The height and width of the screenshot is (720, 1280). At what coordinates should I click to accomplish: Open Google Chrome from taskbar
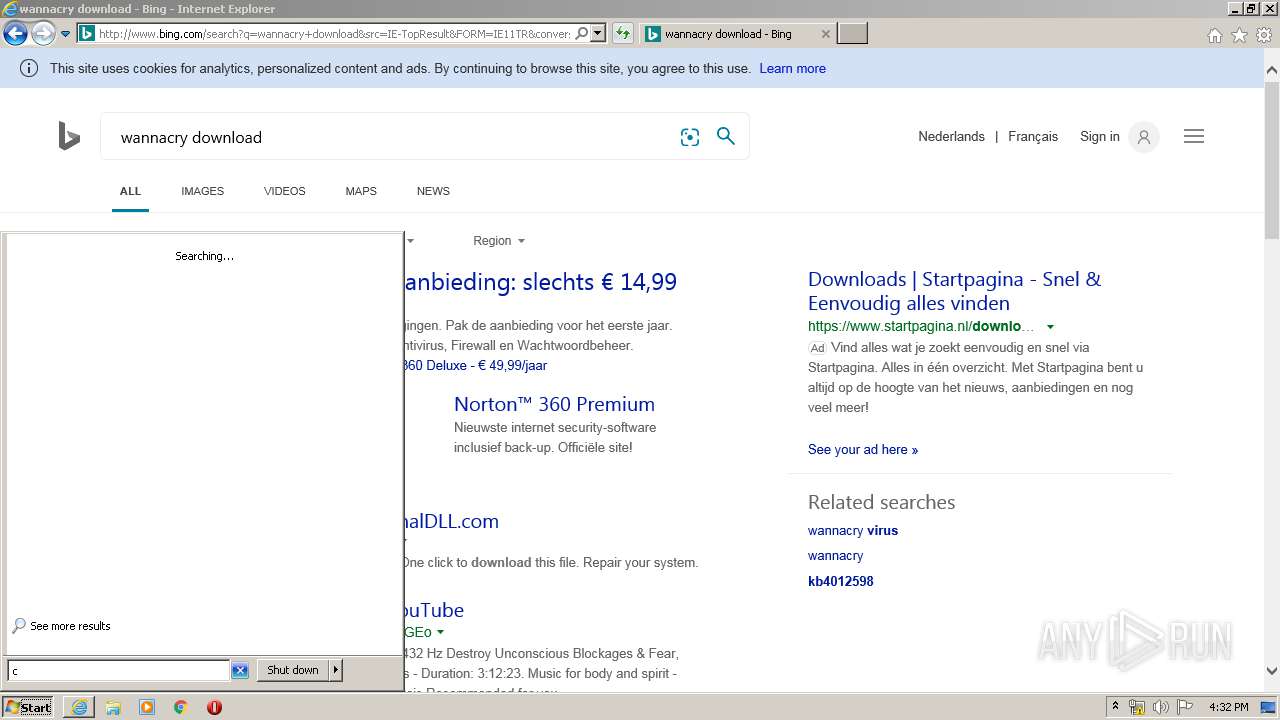pos(181,707)
